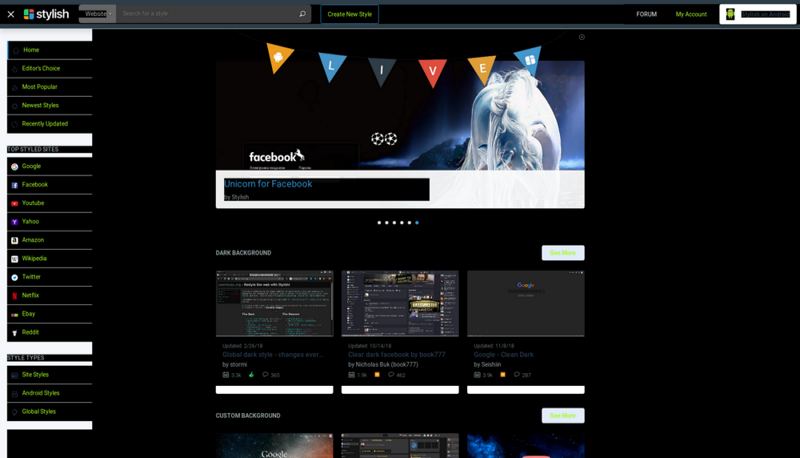This screenshot has height=458, width=800.
Task: Click the comments icon showing 287
Action: click(517, 375)
